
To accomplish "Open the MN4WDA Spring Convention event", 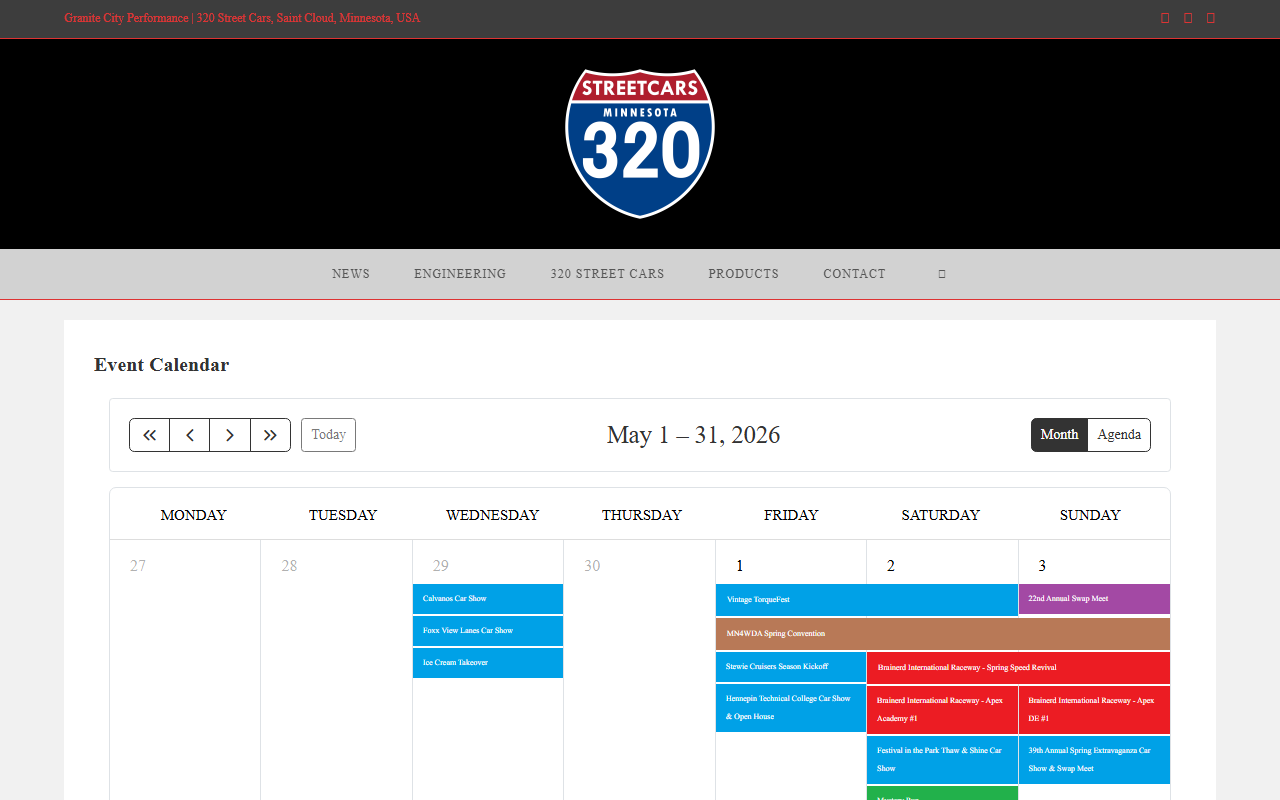I will coord(943,634).
